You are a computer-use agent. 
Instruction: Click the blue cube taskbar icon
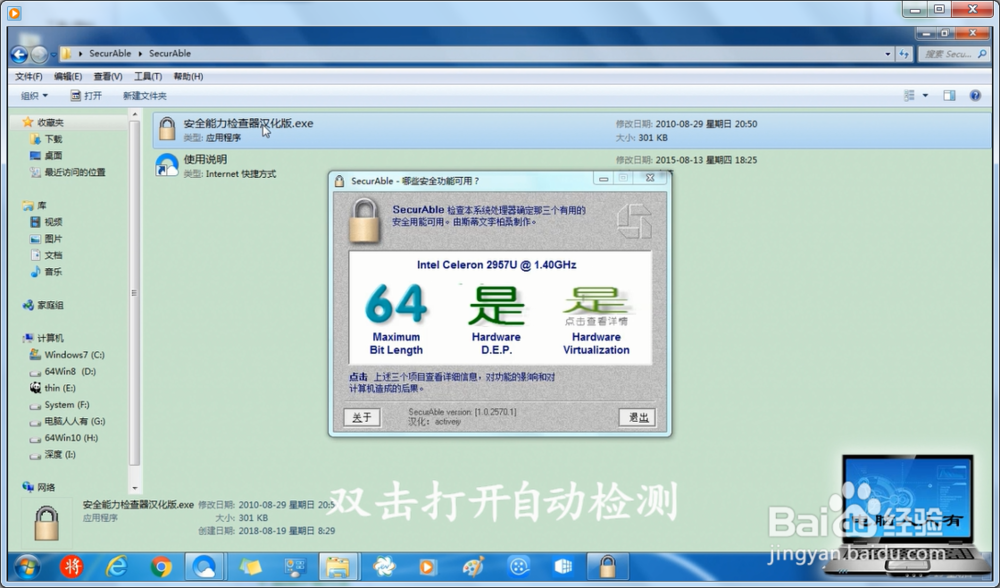coord(563,566)
